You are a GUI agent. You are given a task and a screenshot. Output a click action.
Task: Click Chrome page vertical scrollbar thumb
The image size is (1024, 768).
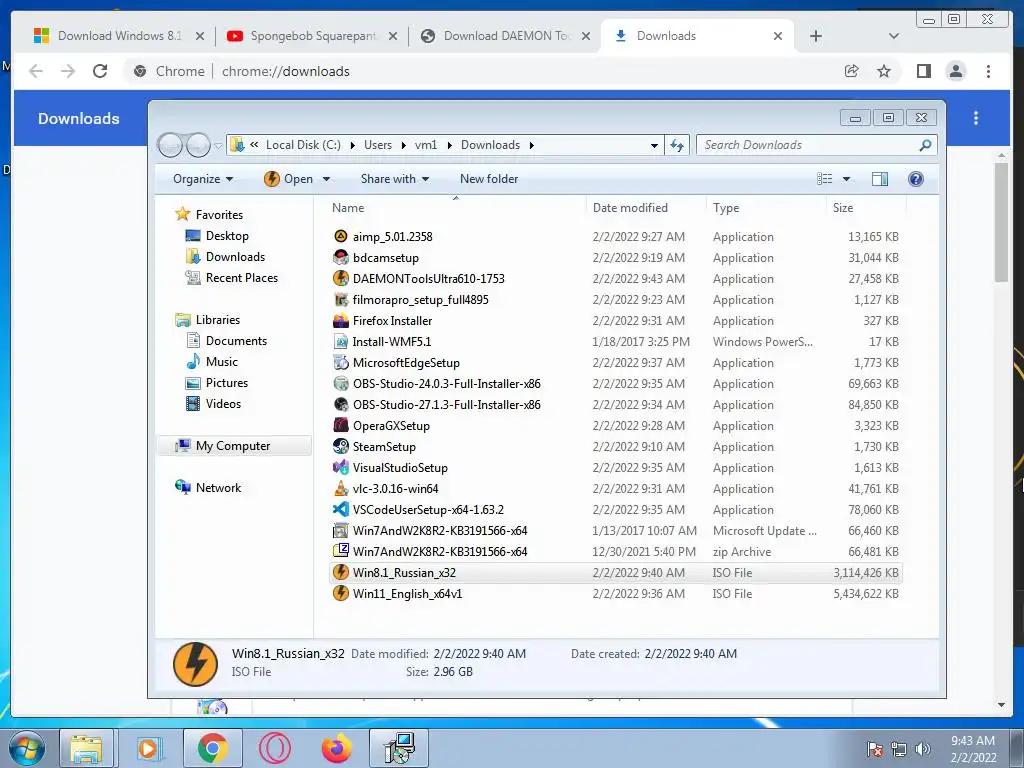tap(1001, 222)
